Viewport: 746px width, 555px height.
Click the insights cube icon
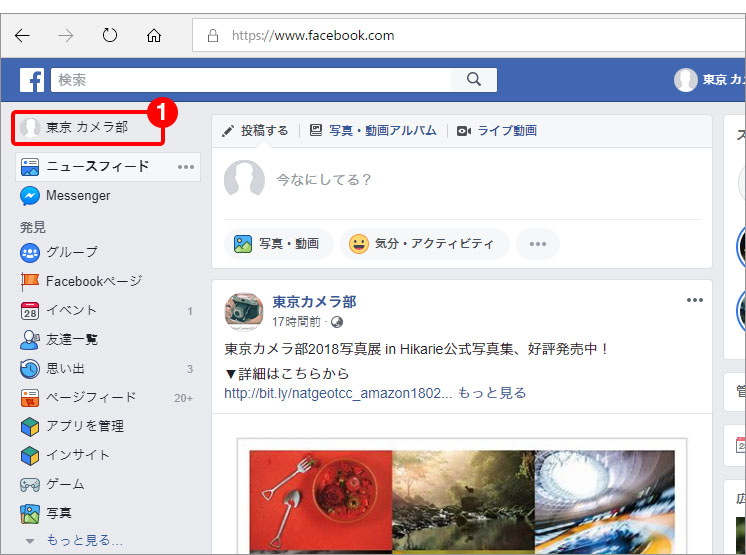pos(29,456)
